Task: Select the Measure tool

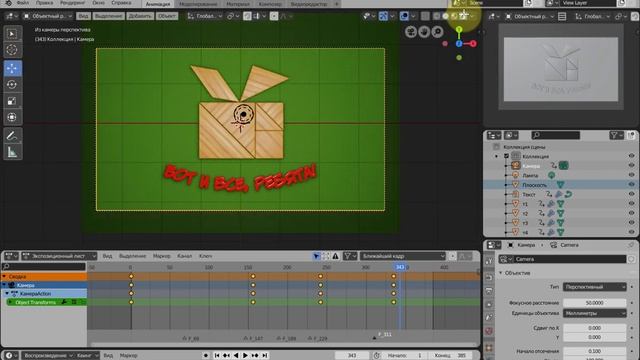Action: tap(12, 152)
